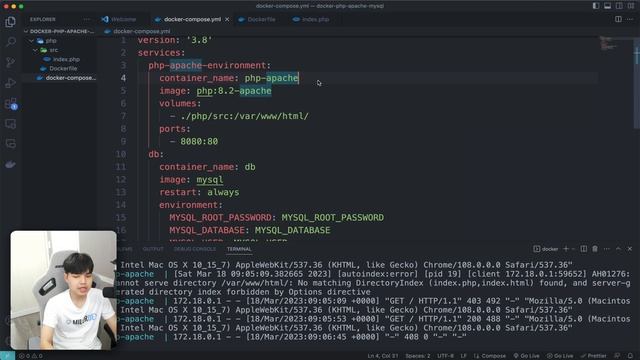
Task: Open the Search view in activity bar
Action: coord(11,42)
